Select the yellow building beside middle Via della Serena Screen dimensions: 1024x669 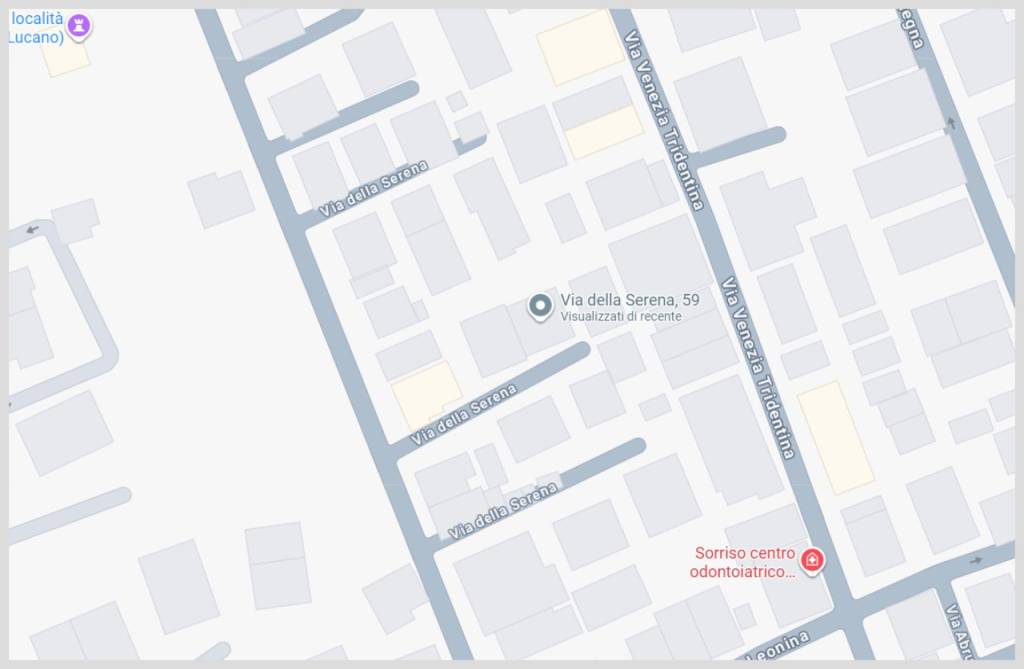click(x=426, y=394)
